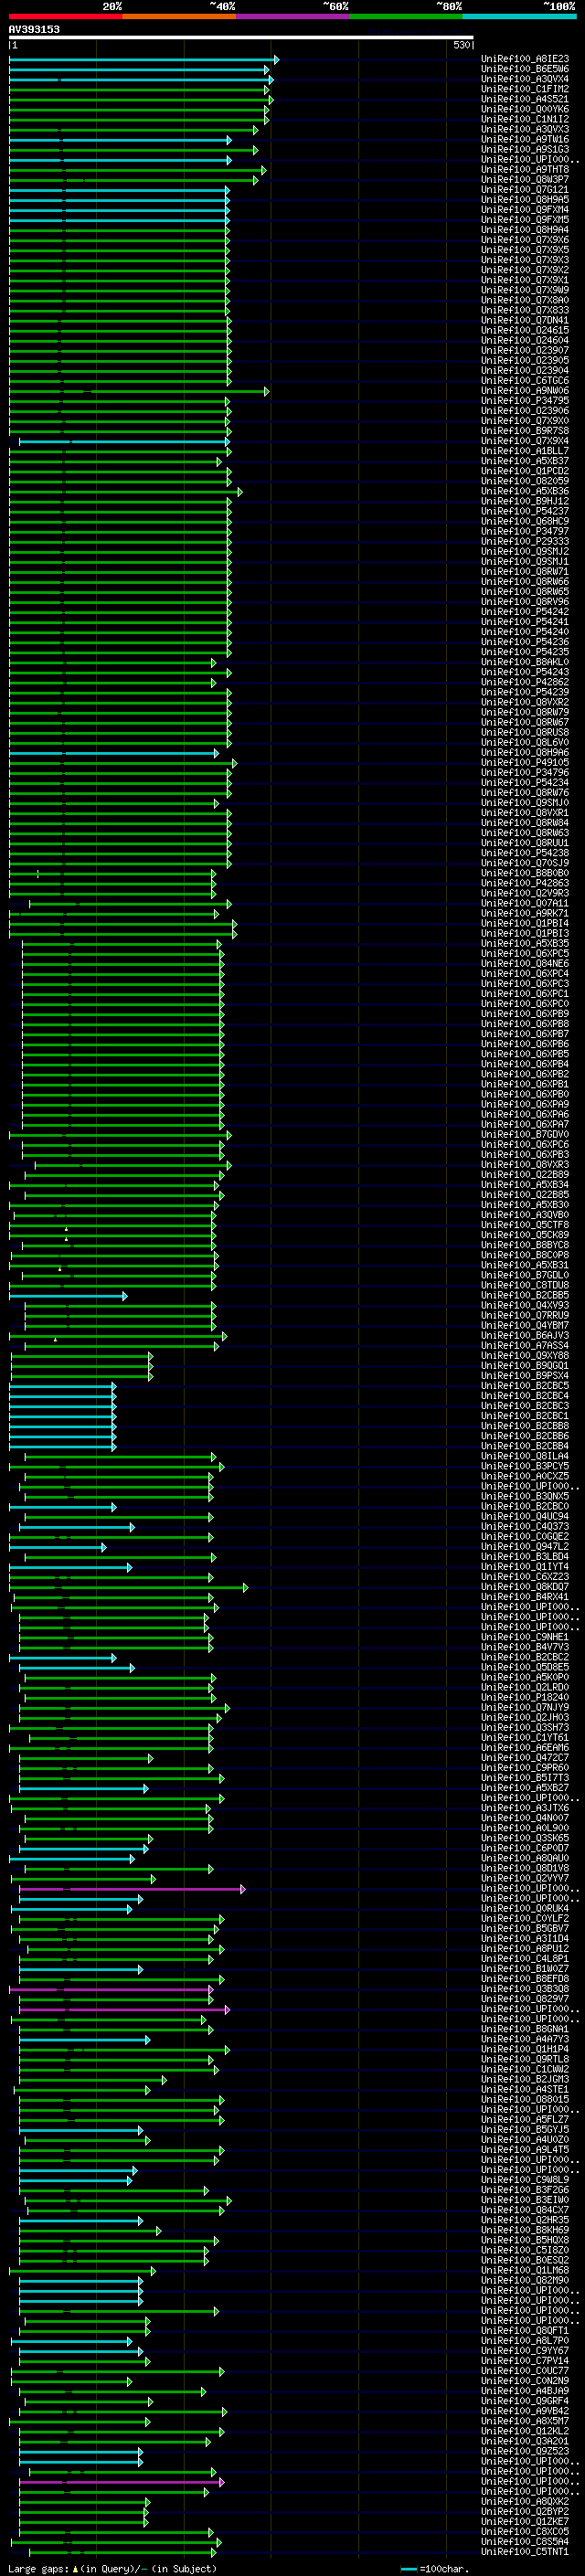Image resolution: width=585 pixels, height=2576 pixels.
Task: Select hit label UniRef100_Q8ILA4
Action: (x=525, y=1456)
